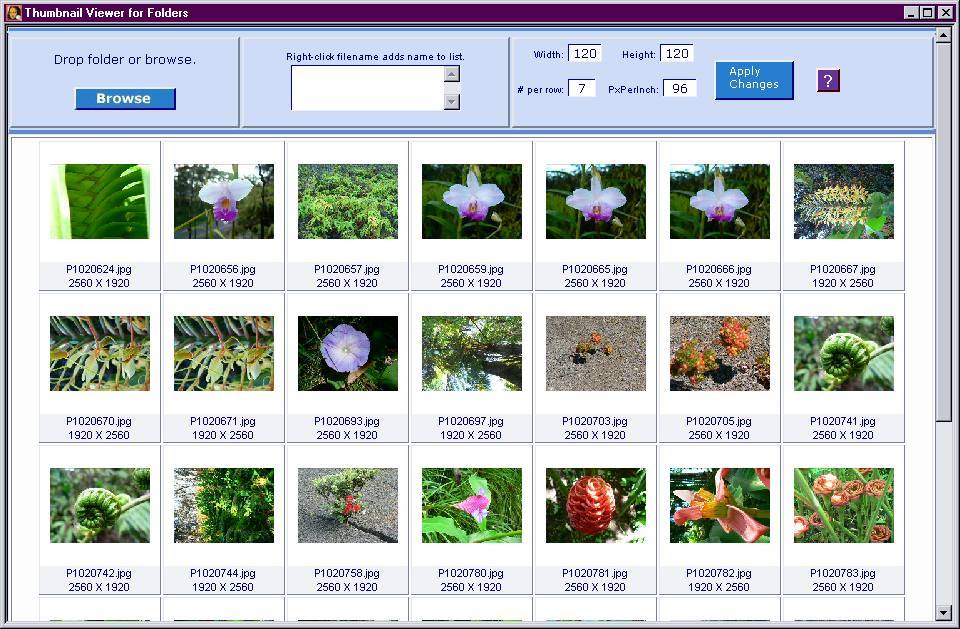The width and height of the screenshot is (960, 629).
Task: Click the Apply Changes button
Action: [754, 80]
